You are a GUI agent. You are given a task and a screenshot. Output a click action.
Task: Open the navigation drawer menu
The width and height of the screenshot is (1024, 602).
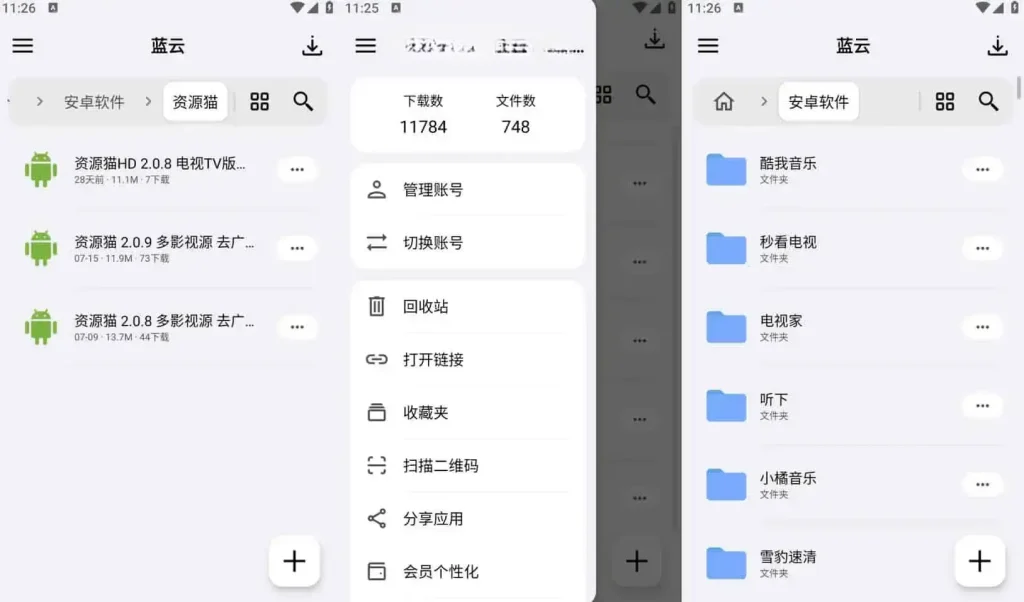22,45
